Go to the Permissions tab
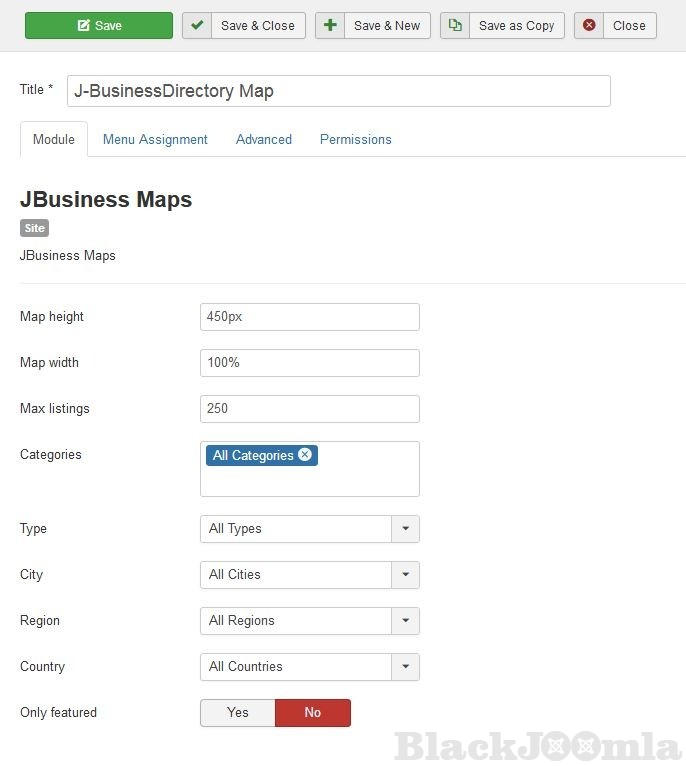 [355, 139]
